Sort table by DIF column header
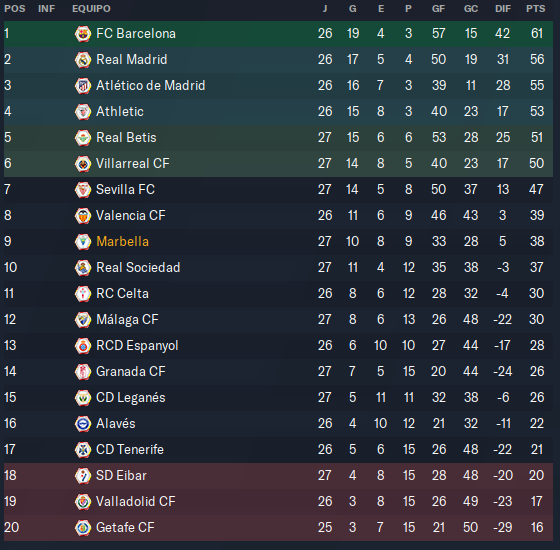 (x=503, y=9)
